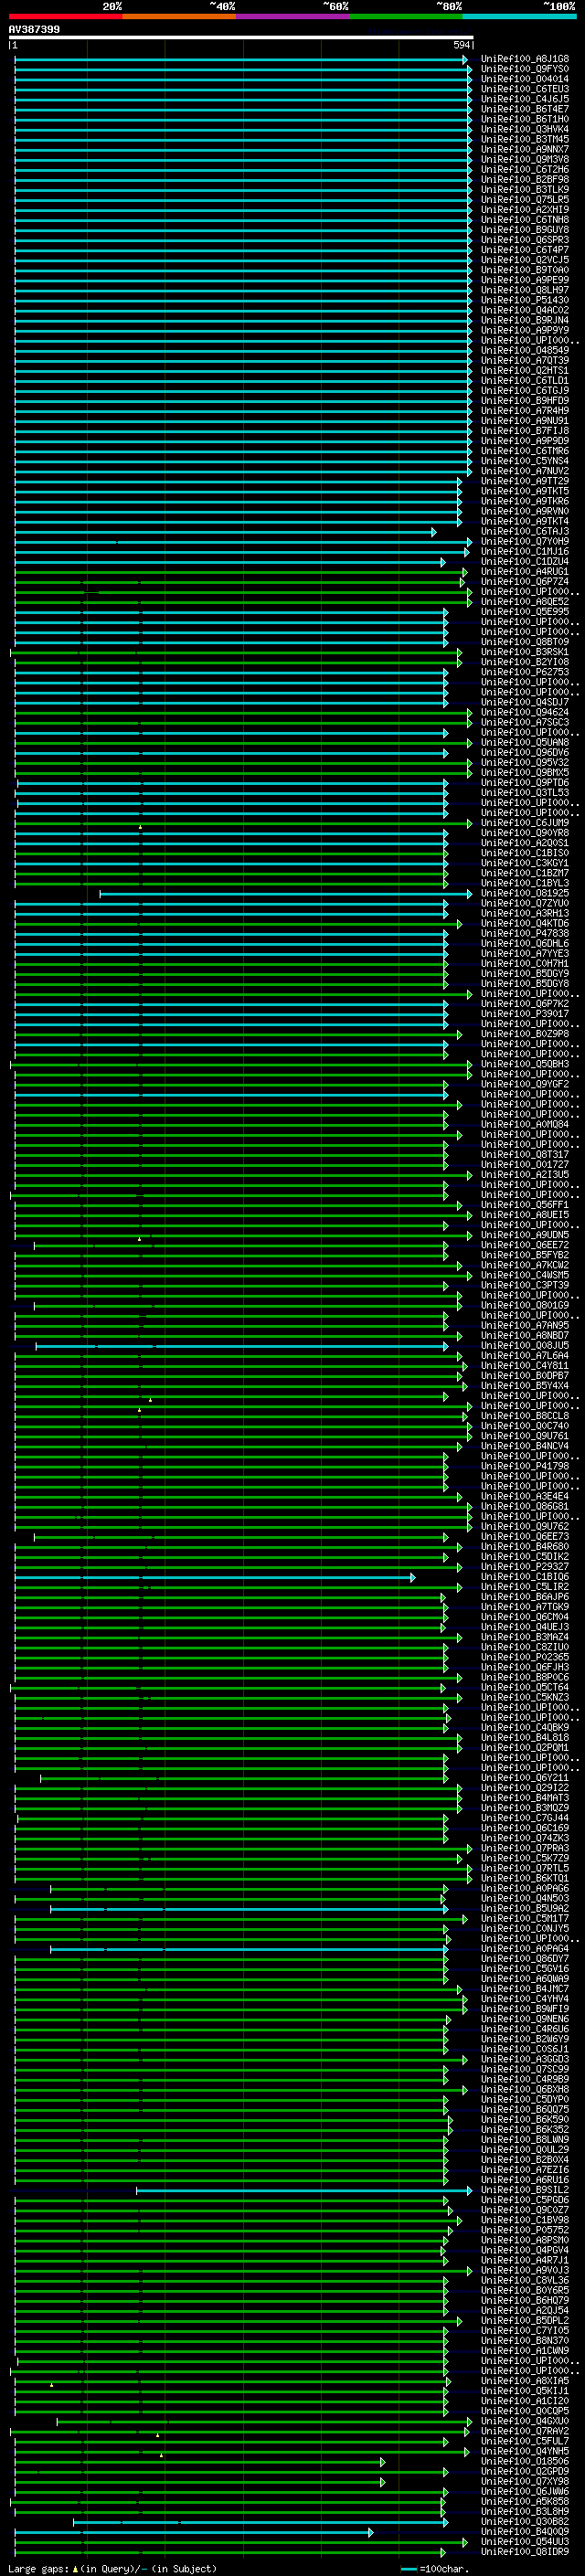The height and width of the screenshot is (2576, 585).
Task: Select hit label UniRef100_P05752
Action: [x=525, y=2230]
